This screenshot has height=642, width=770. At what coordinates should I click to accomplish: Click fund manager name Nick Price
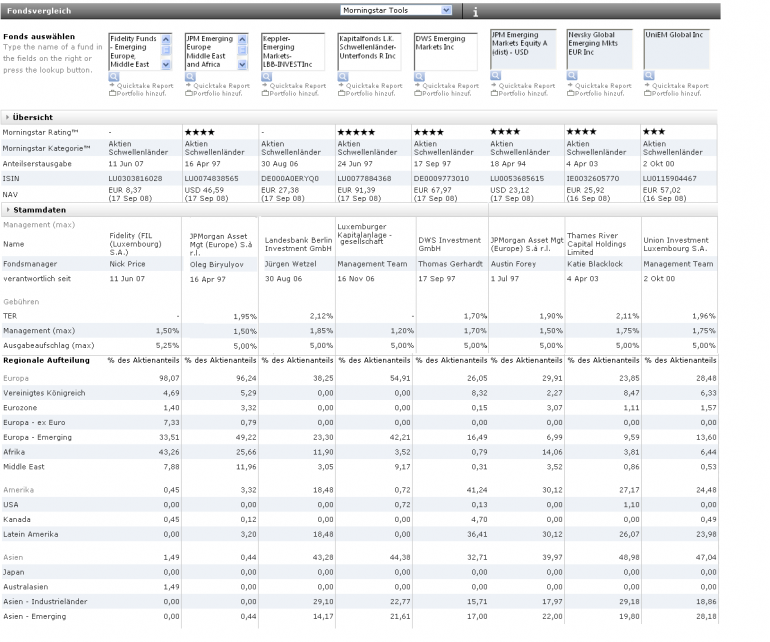127,264
